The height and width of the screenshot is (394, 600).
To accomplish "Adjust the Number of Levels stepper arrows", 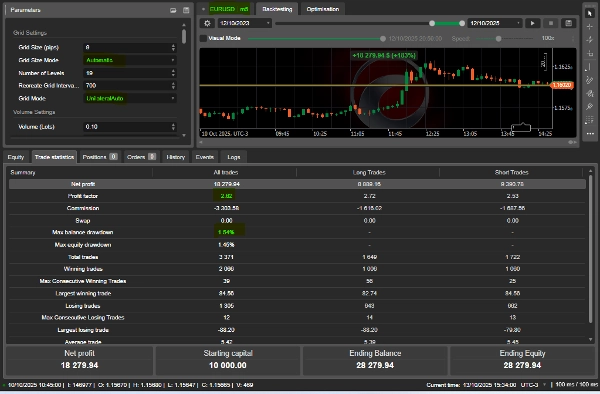I will tap(173, 73).
